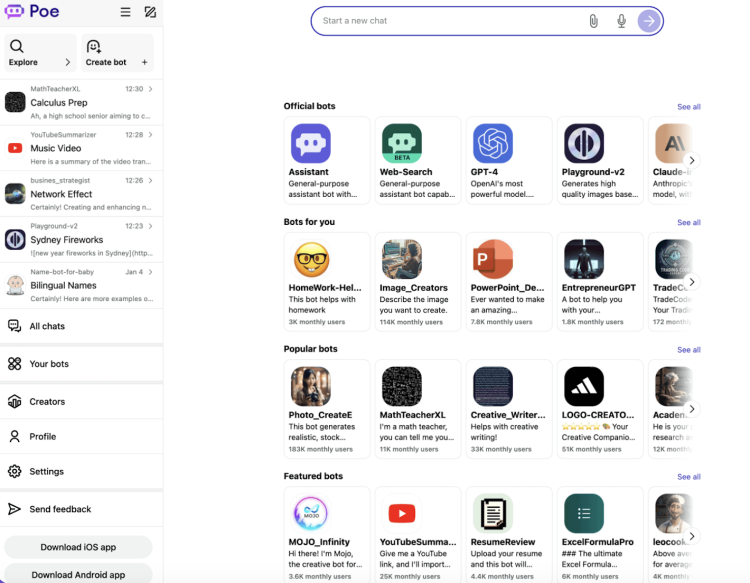
Task: Expand the Calculus Prep chat chevron
Action: [151, 89]
